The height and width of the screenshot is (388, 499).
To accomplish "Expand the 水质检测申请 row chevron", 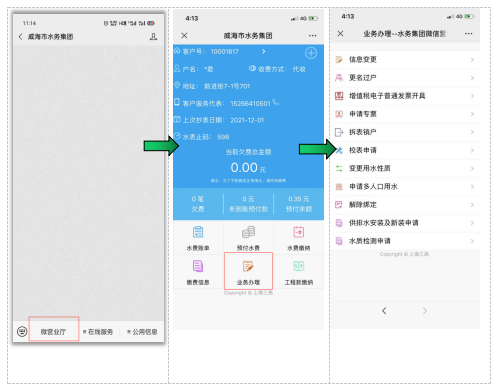I will (472, 241).
